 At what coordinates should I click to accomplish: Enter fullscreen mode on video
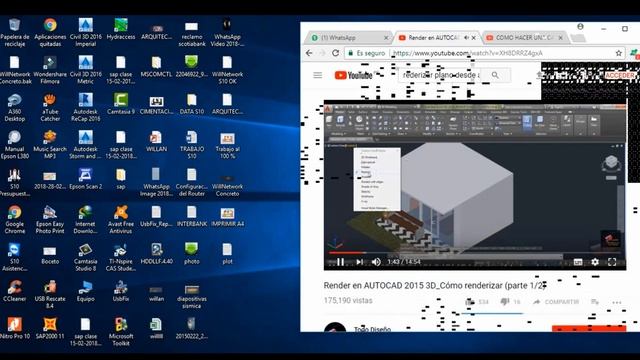pyautogui.click(x=612, y=262)
